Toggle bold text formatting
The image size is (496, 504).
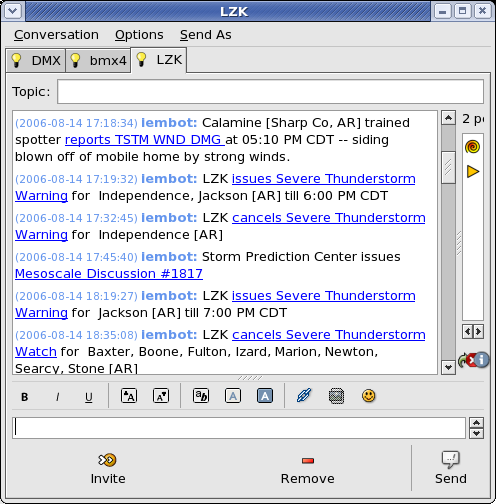click(x=25, y=397)
